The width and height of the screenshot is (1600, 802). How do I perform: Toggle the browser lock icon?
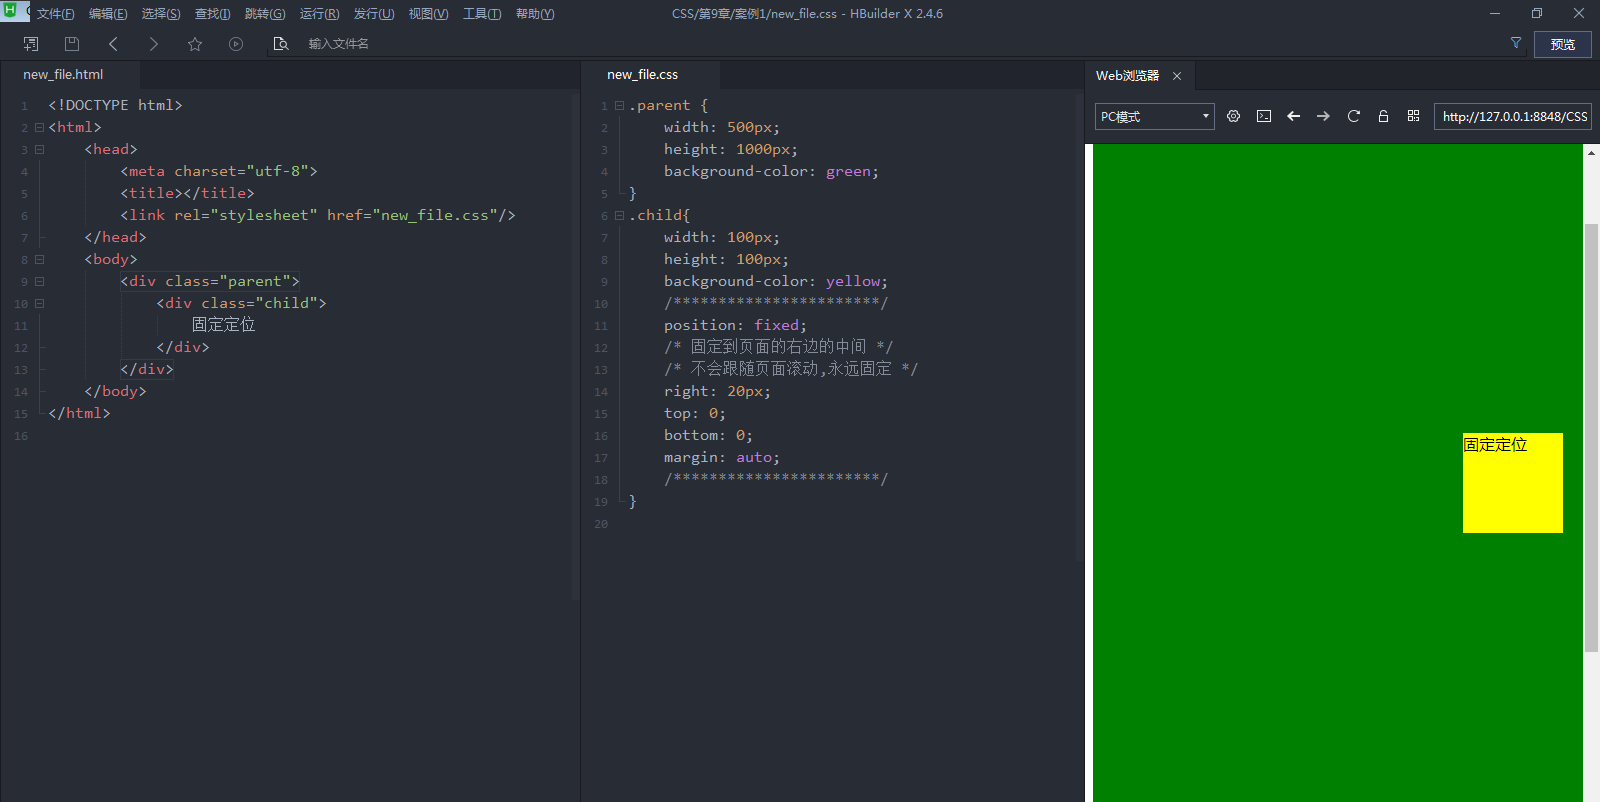tap(1383, 116)
